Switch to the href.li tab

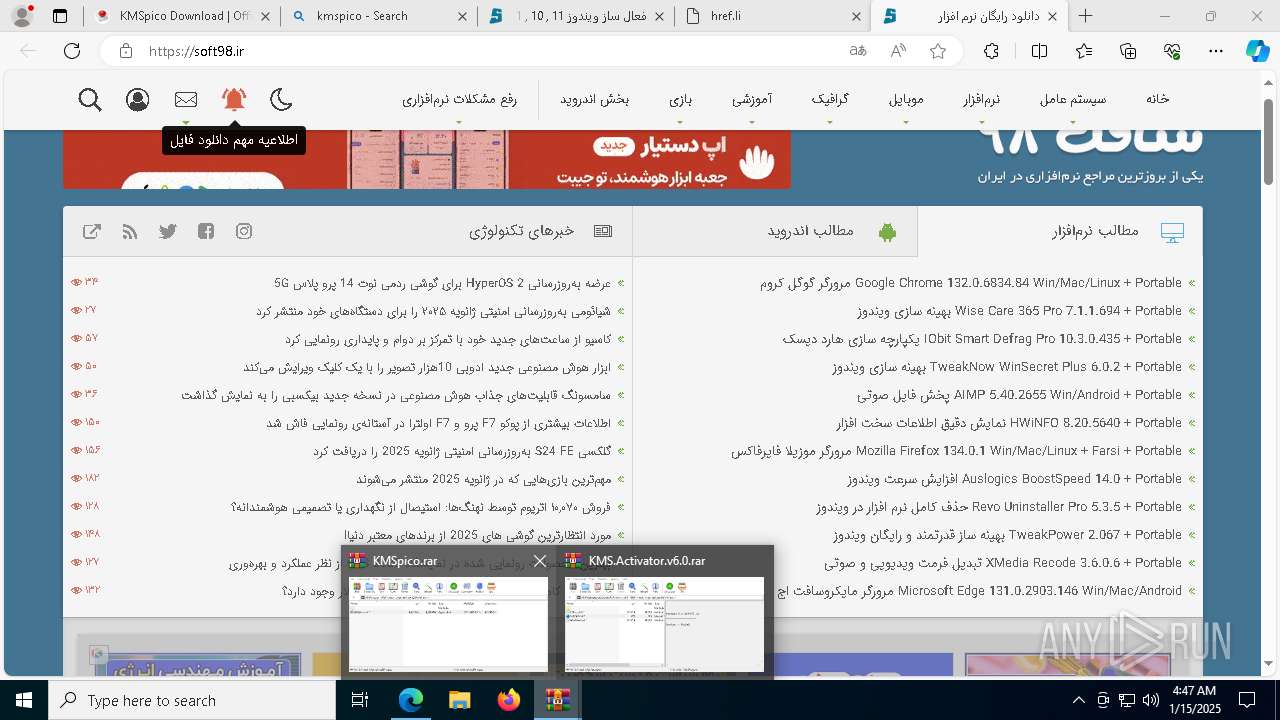(x=772, y=16)
